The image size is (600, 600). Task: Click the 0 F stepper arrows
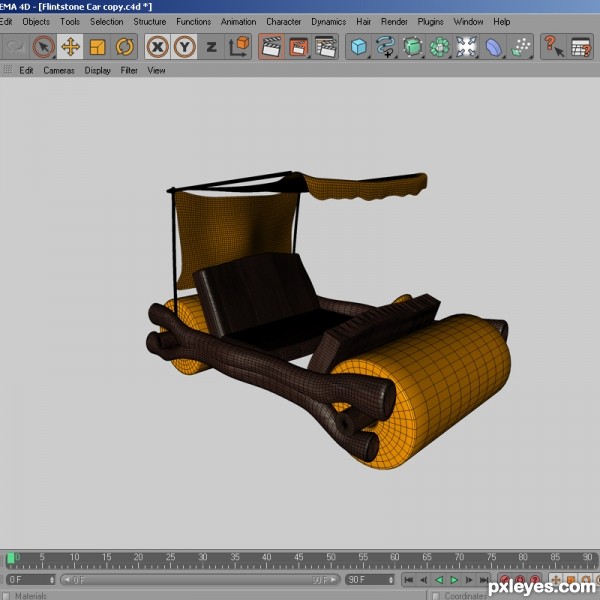point(52,580)
